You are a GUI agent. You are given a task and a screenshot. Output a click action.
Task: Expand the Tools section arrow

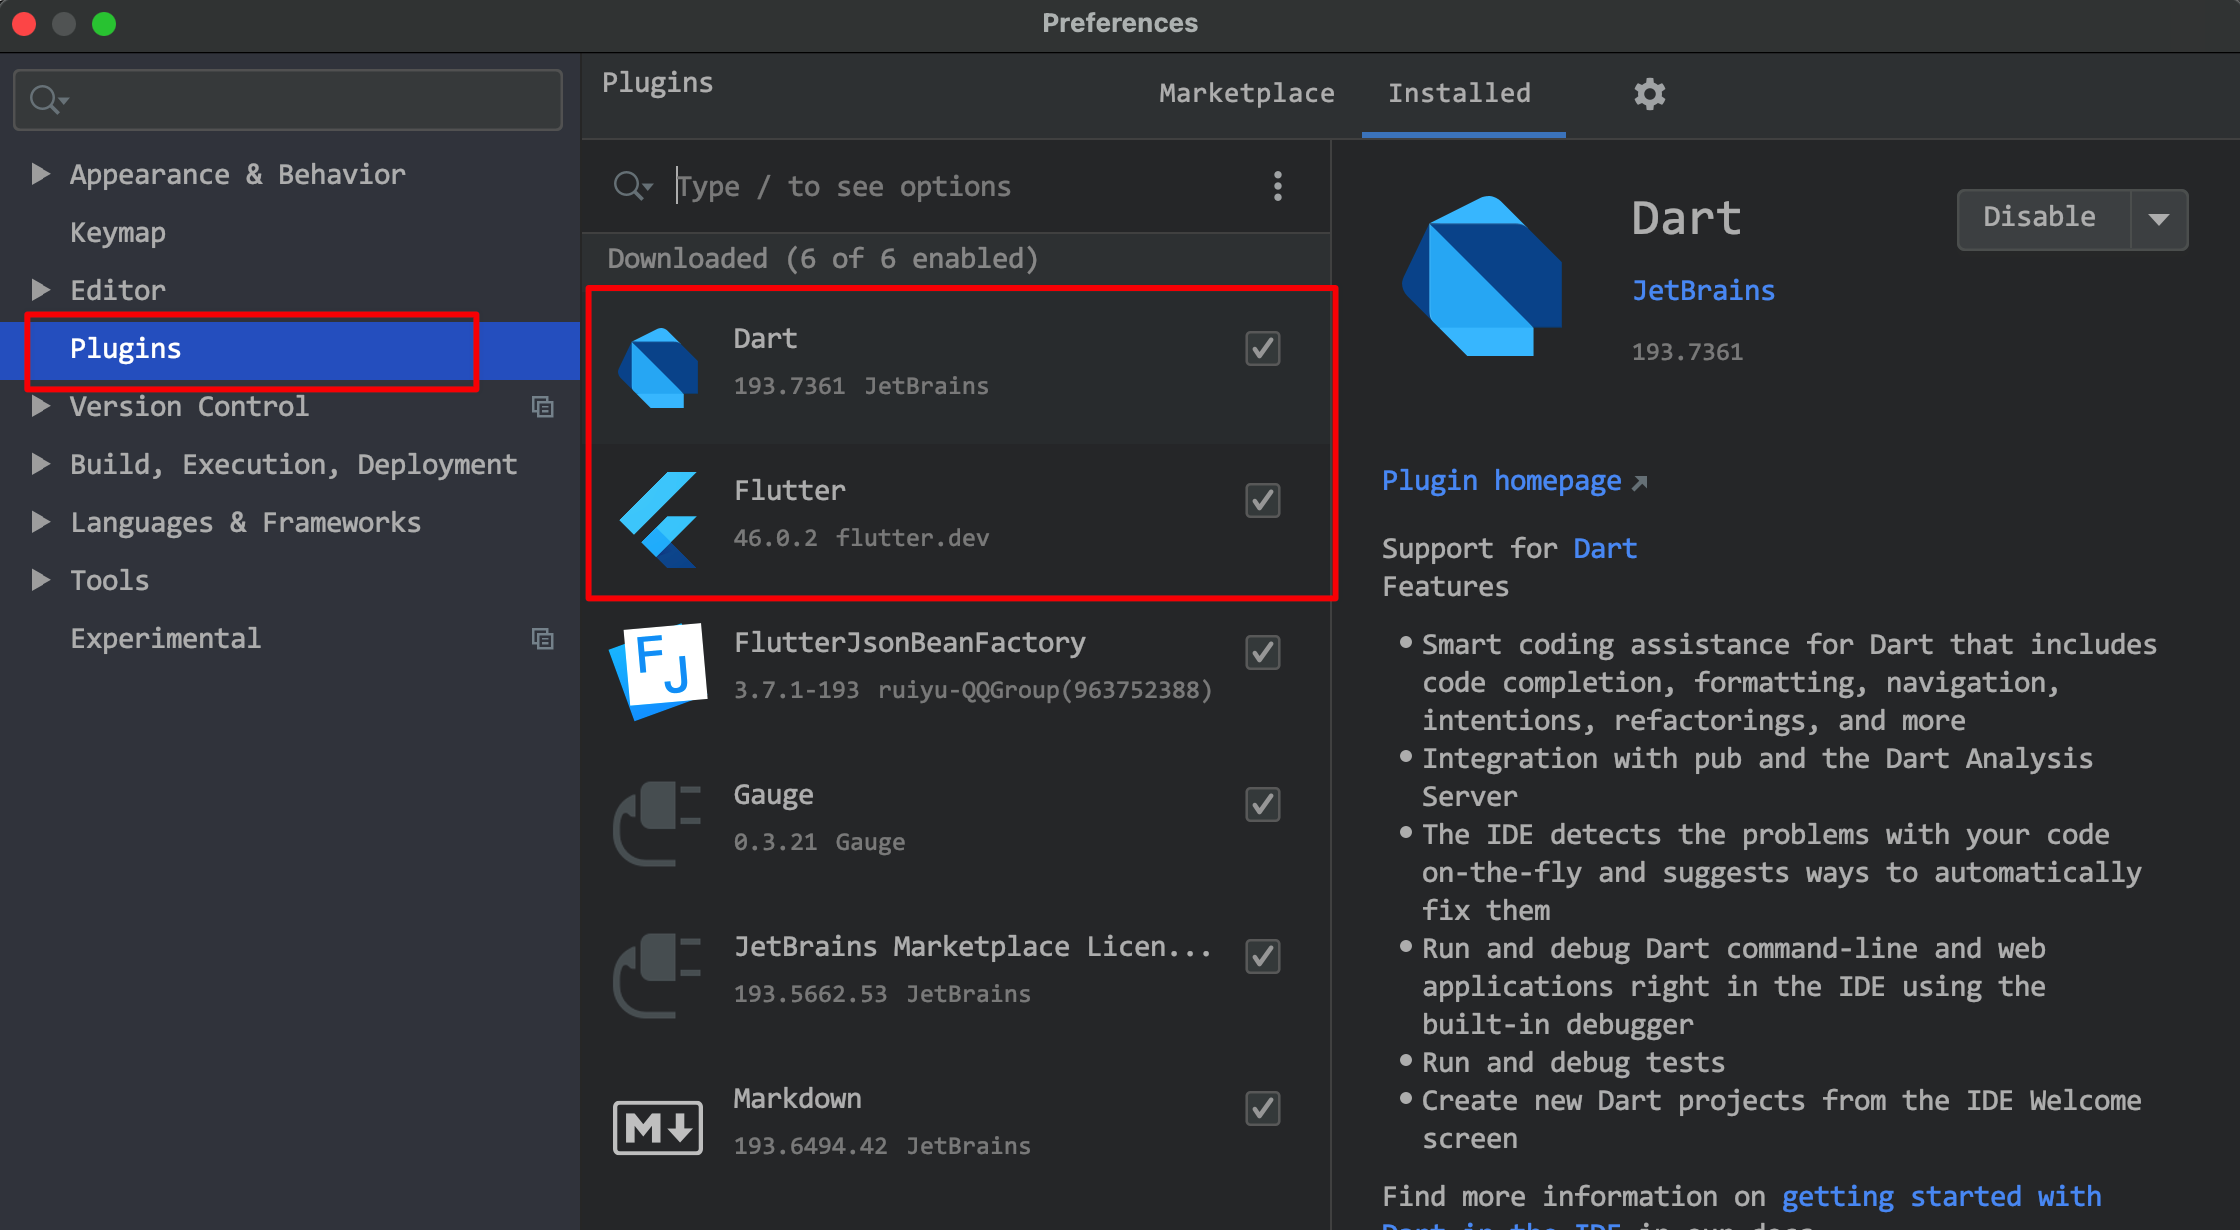point(40,580)
